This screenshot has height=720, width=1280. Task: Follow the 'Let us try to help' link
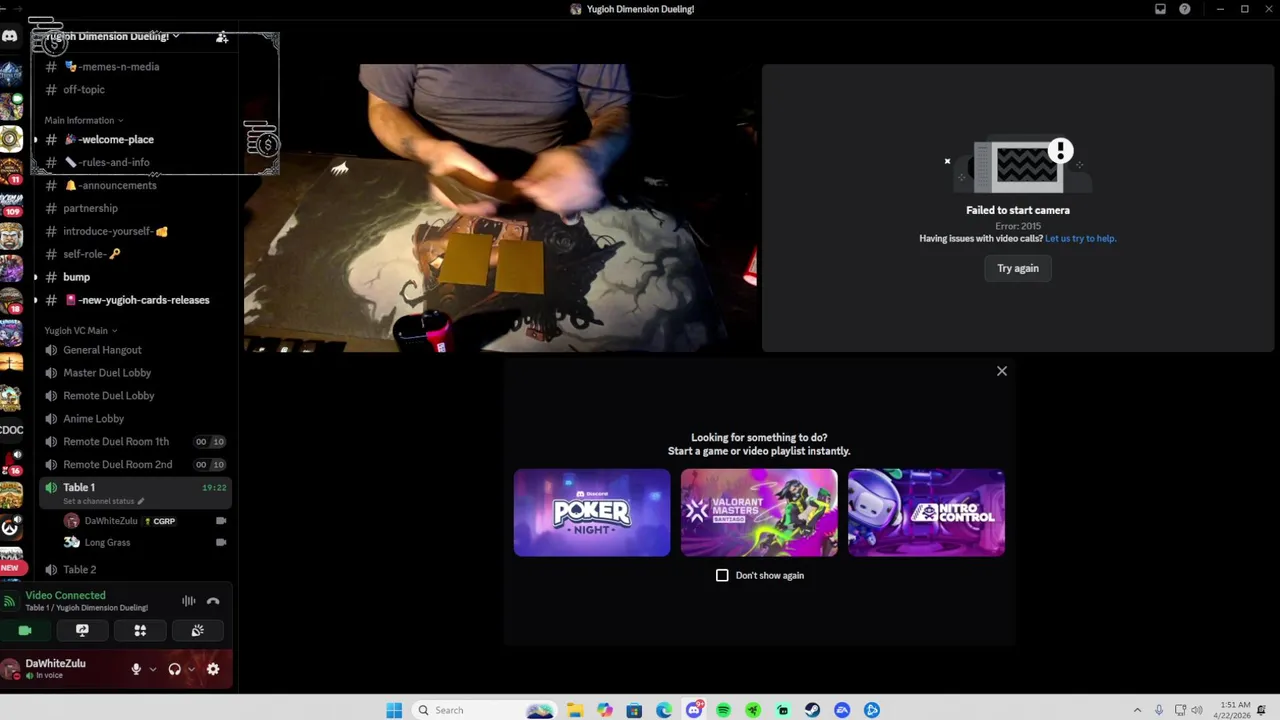(x=1080, y=238)
